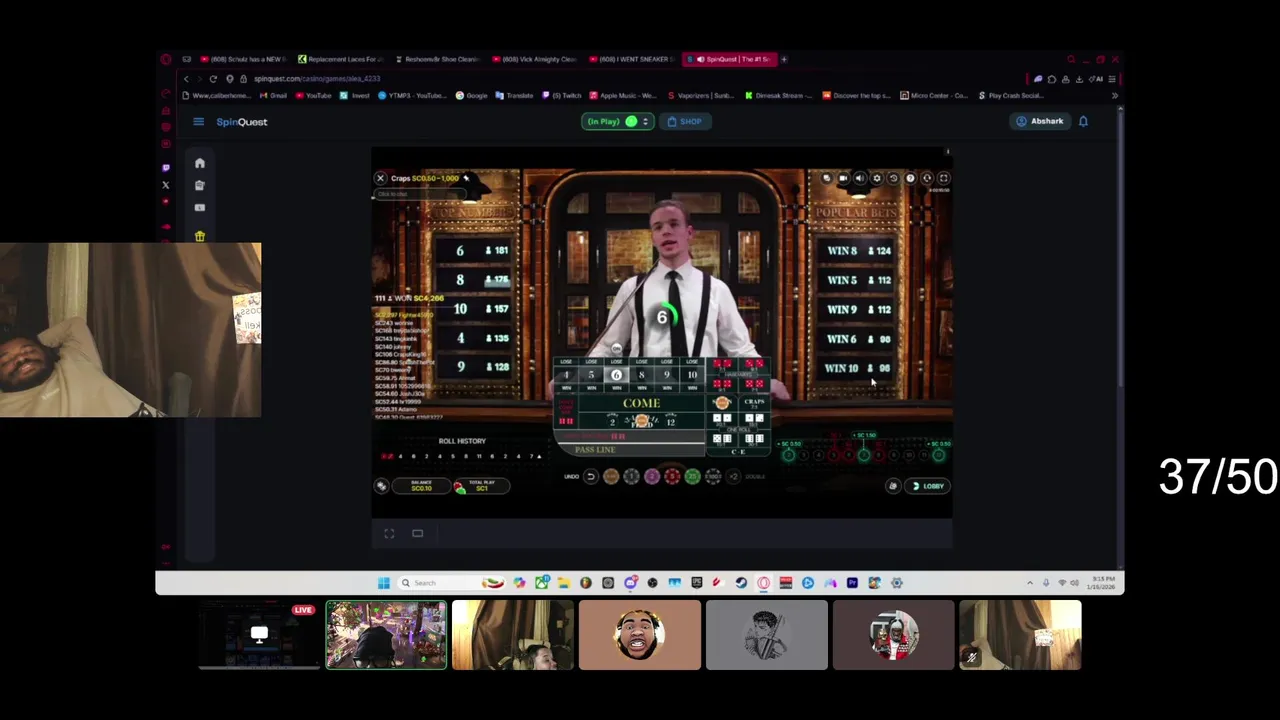Switch to Schulz has a NEW tab

tap(243, 59)
